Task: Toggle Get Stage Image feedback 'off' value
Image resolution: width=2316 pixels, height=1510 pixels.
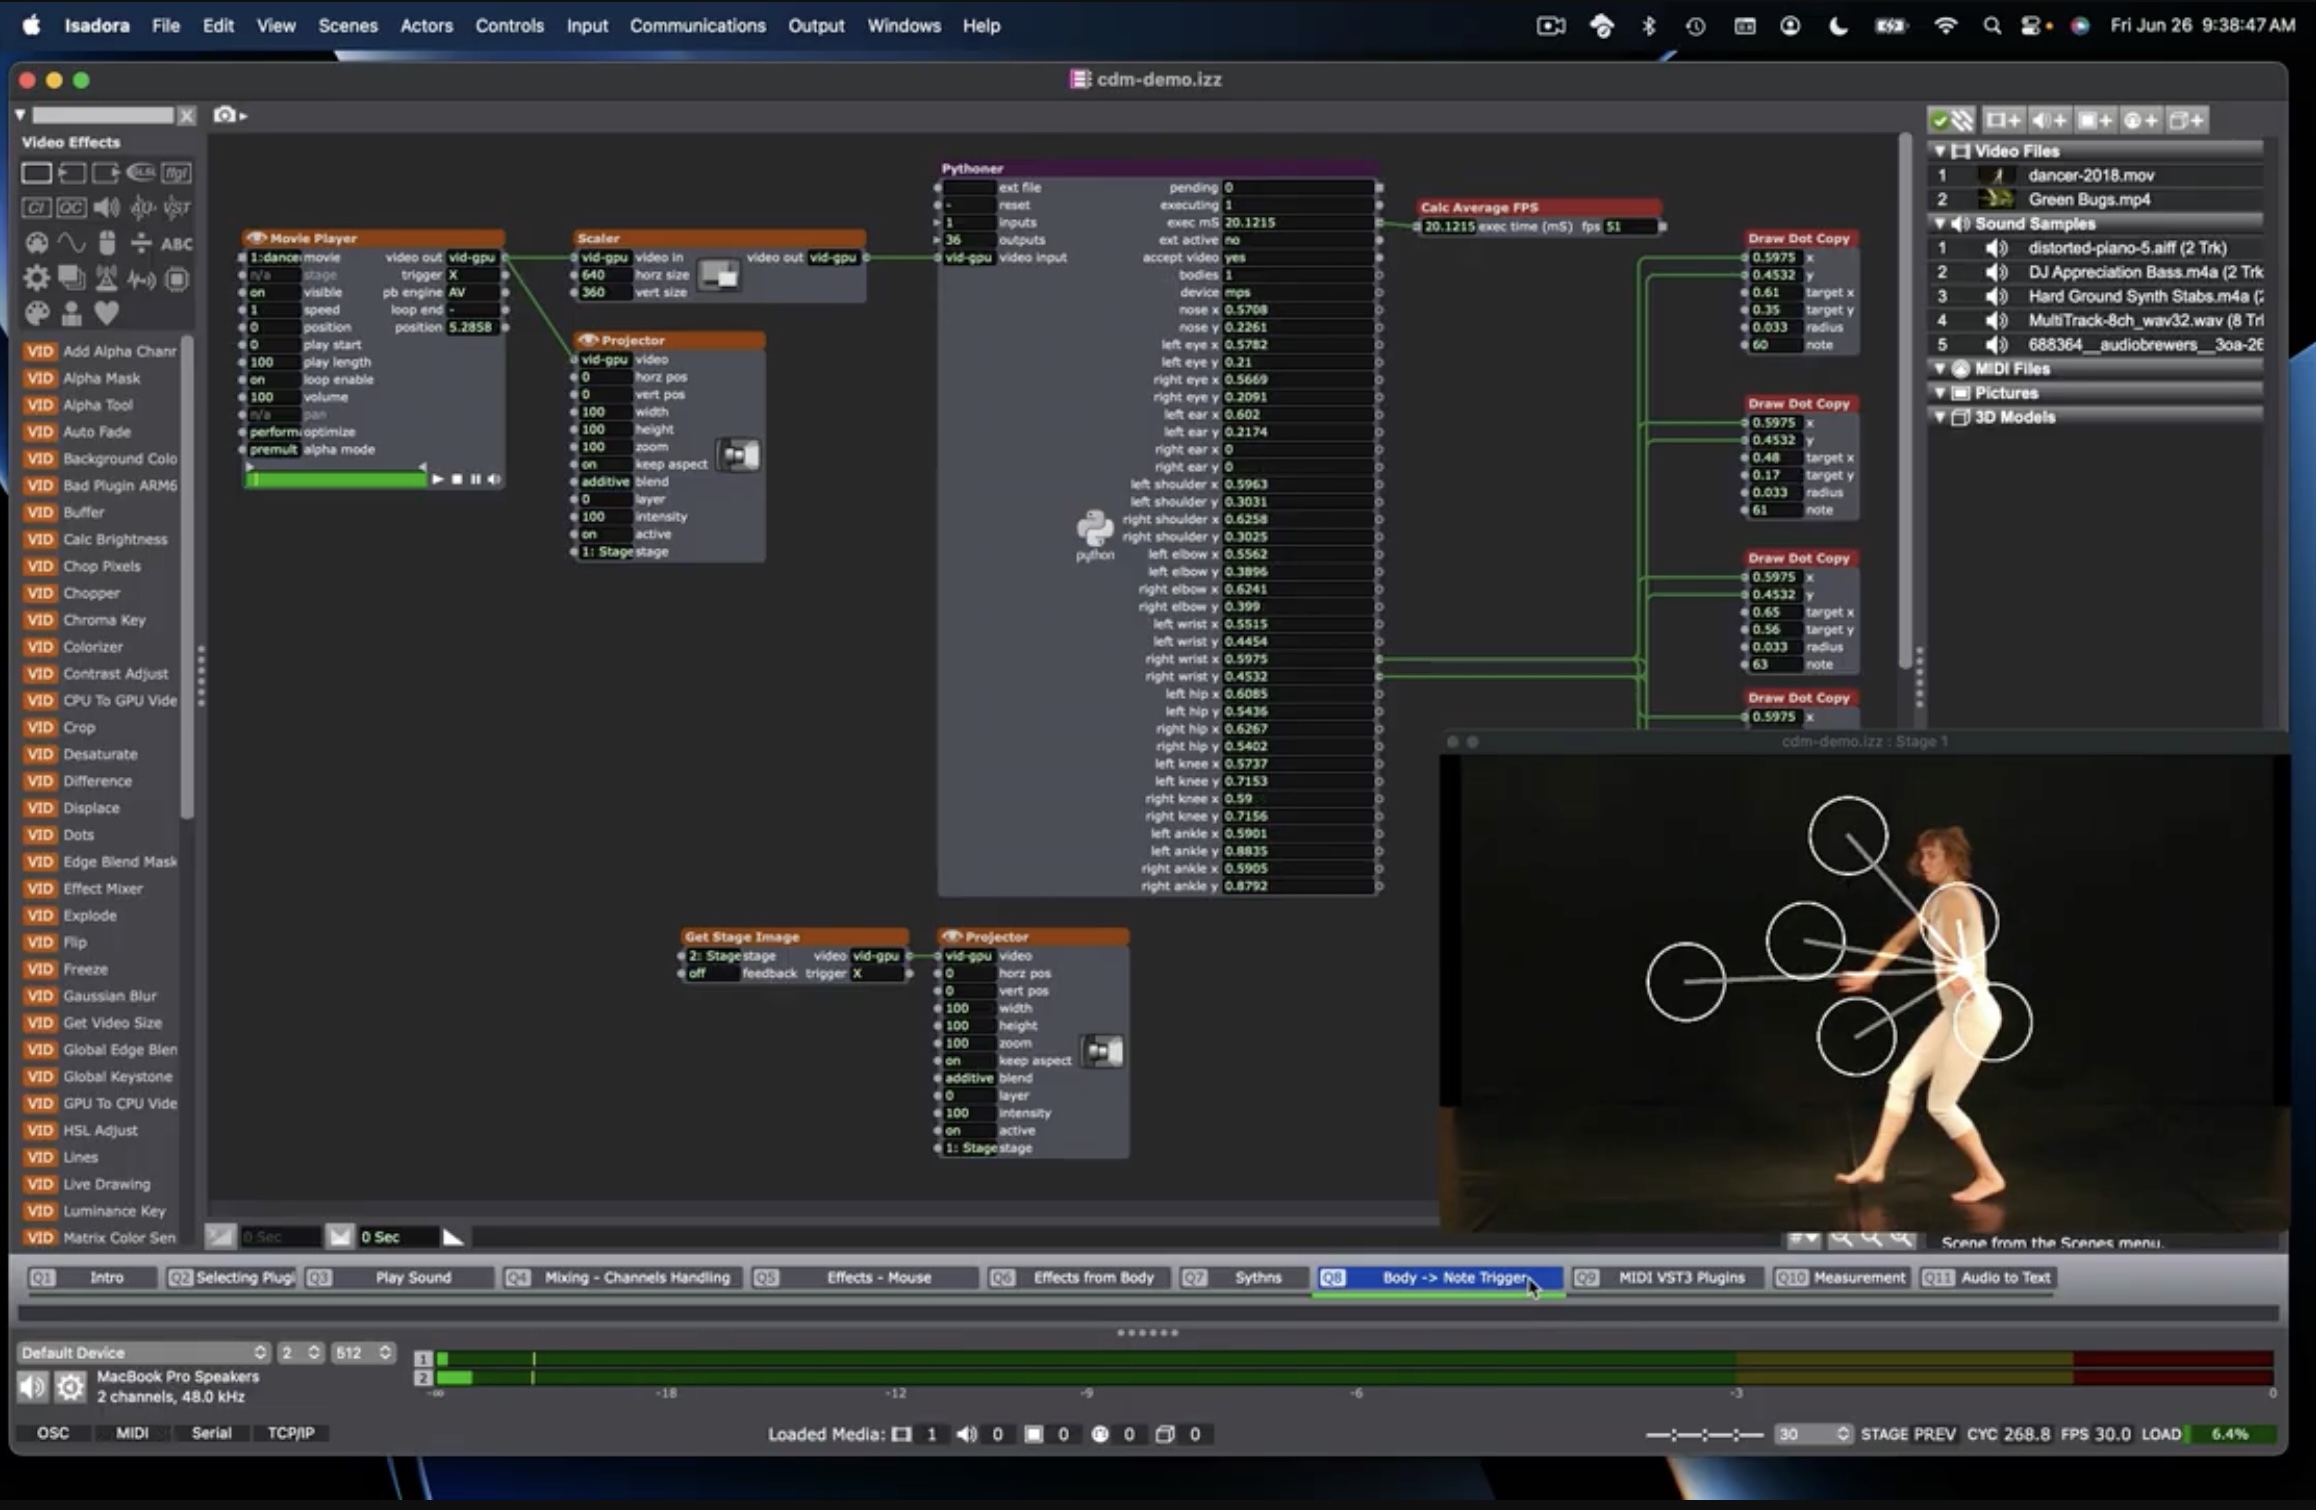Action: pyautogui.click(x=712, y=973)
